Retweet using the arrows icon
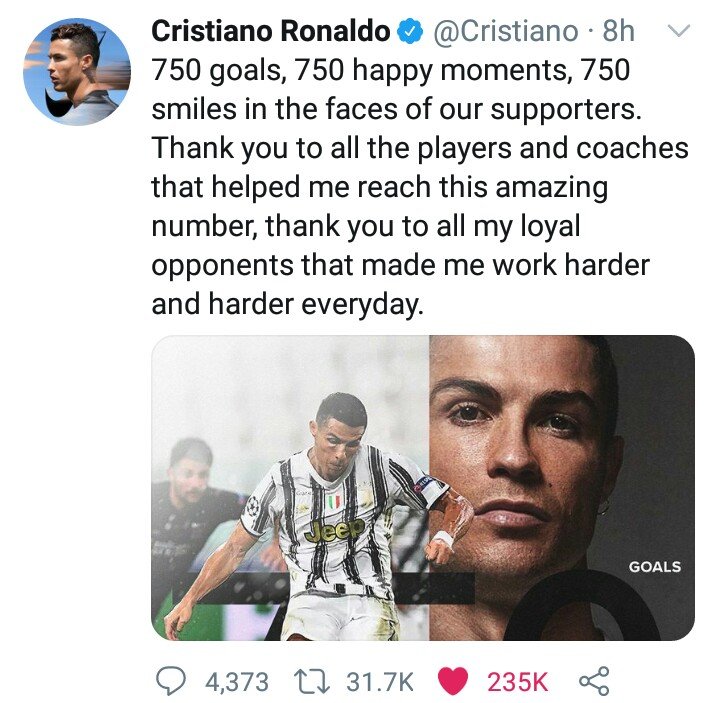Screen dimensions: 714x703 (311, 681)
